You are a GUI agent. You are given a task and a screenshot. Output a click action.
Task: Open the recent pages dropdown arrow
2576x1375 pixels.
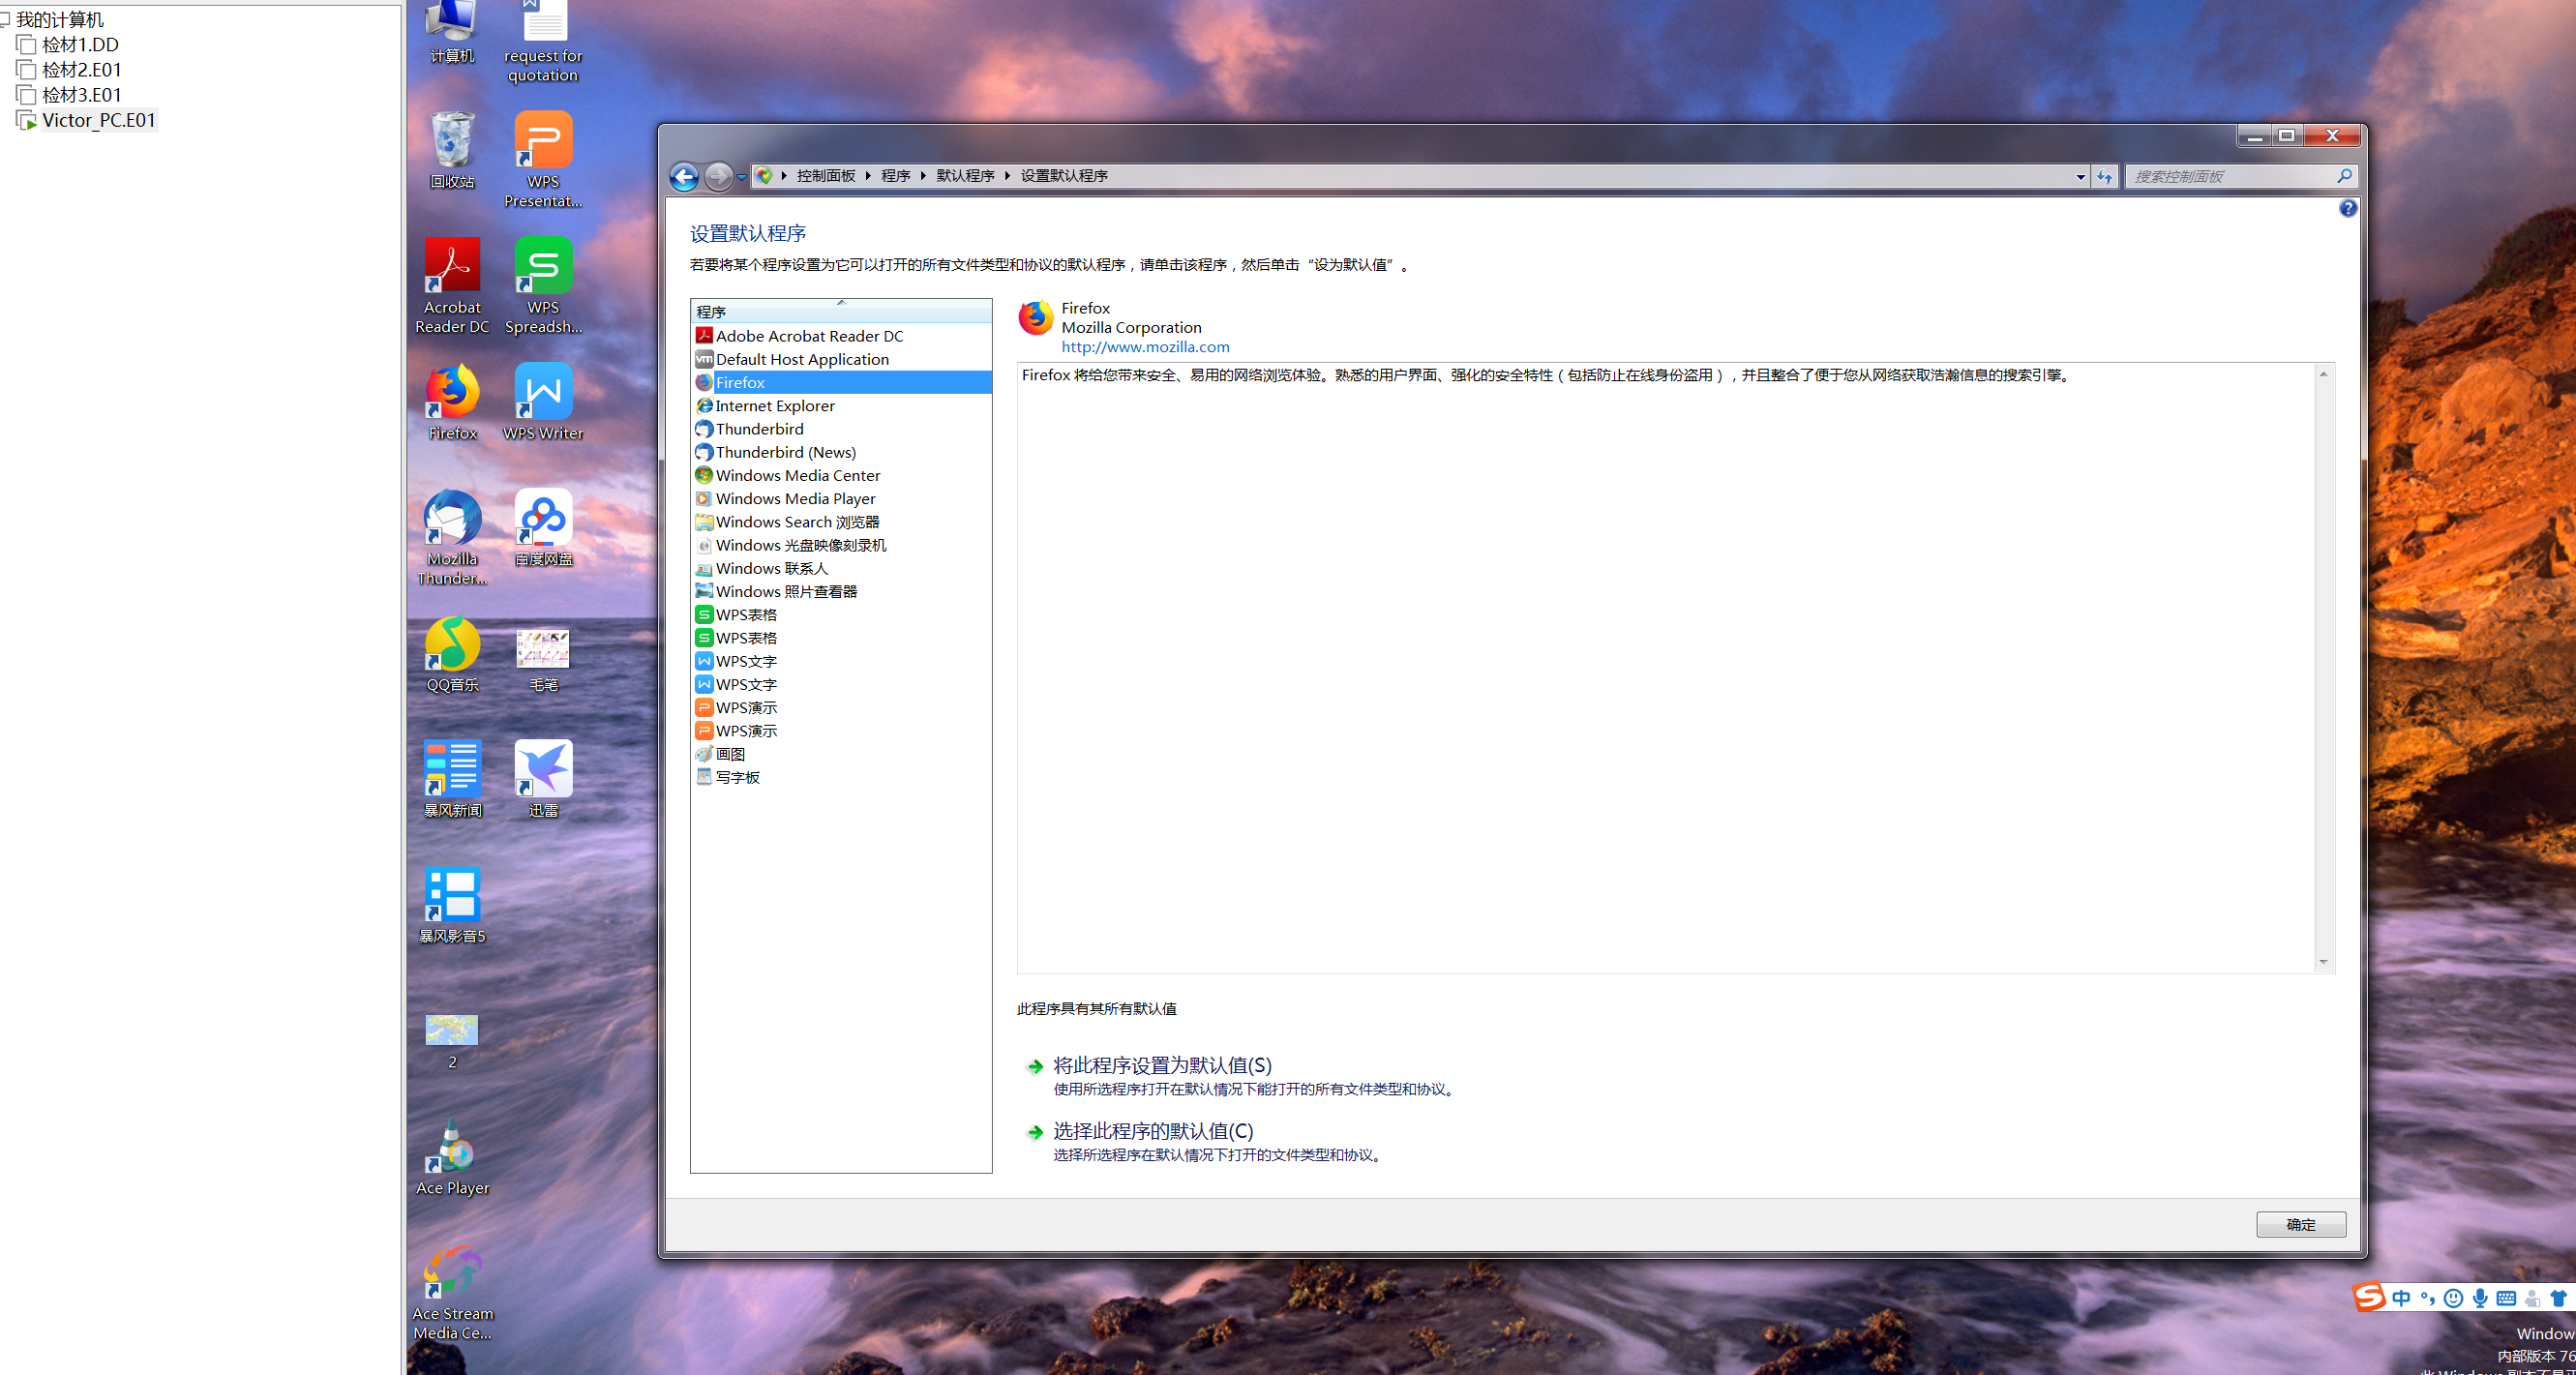(x=741, y=176)
